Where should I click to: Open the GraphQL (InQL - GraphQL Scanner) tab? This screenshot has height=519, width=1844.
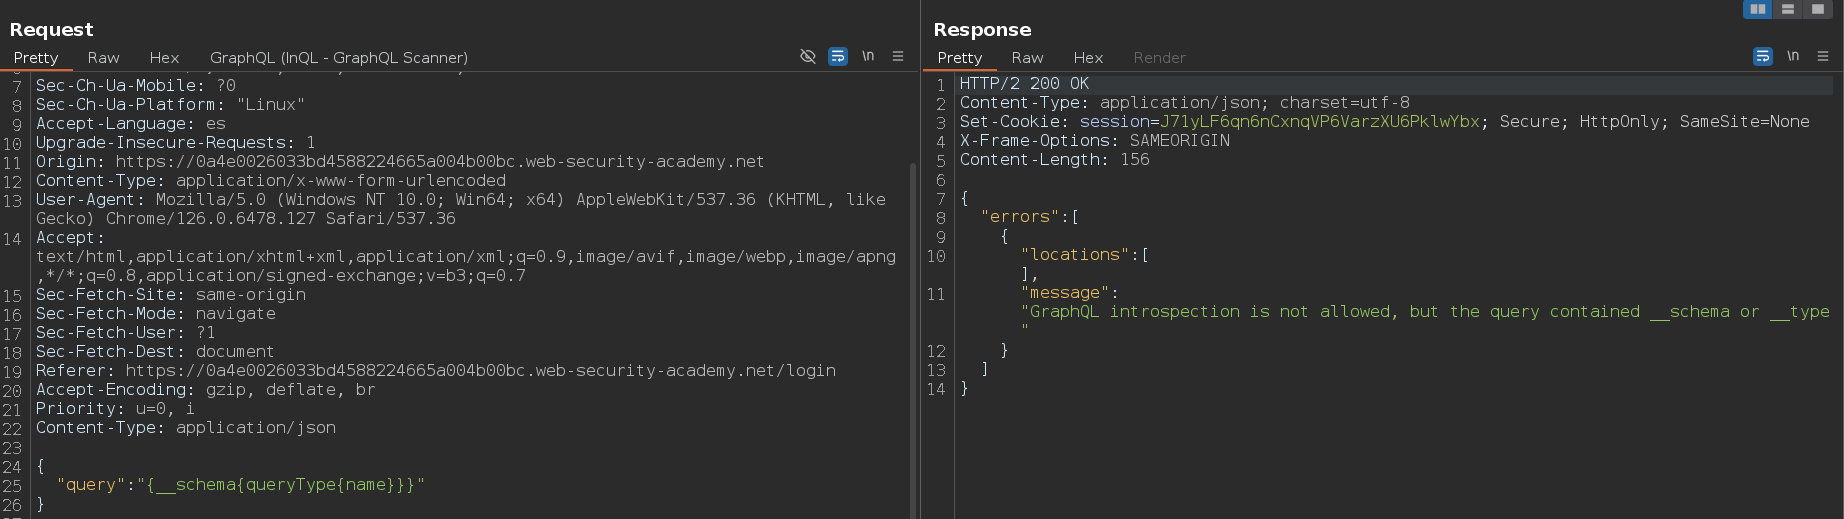coord(339,58)
